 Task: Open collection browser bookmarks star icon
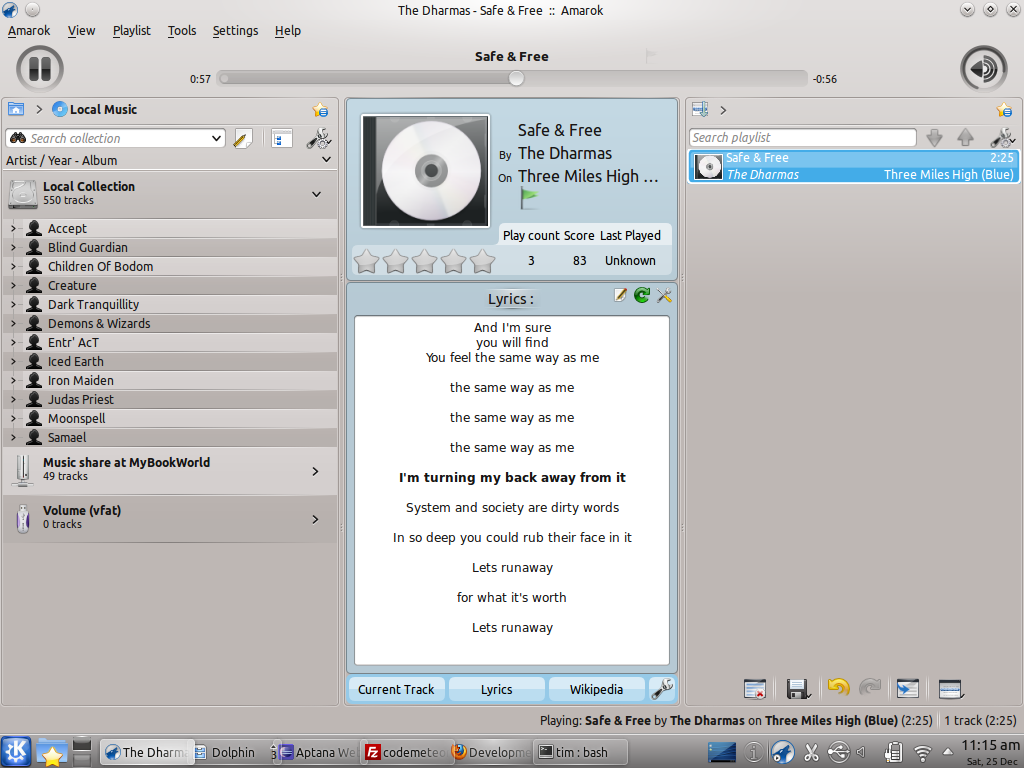[x=320, y=110]
